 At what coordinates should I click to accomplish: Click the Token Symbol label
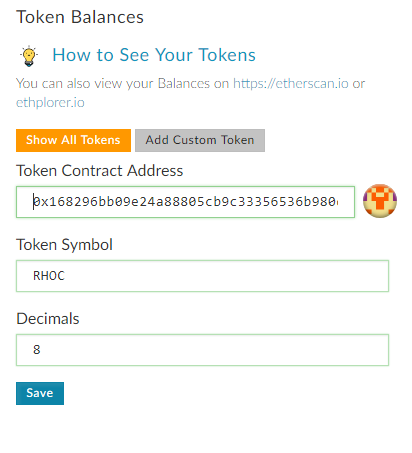(x=64, y=245)
